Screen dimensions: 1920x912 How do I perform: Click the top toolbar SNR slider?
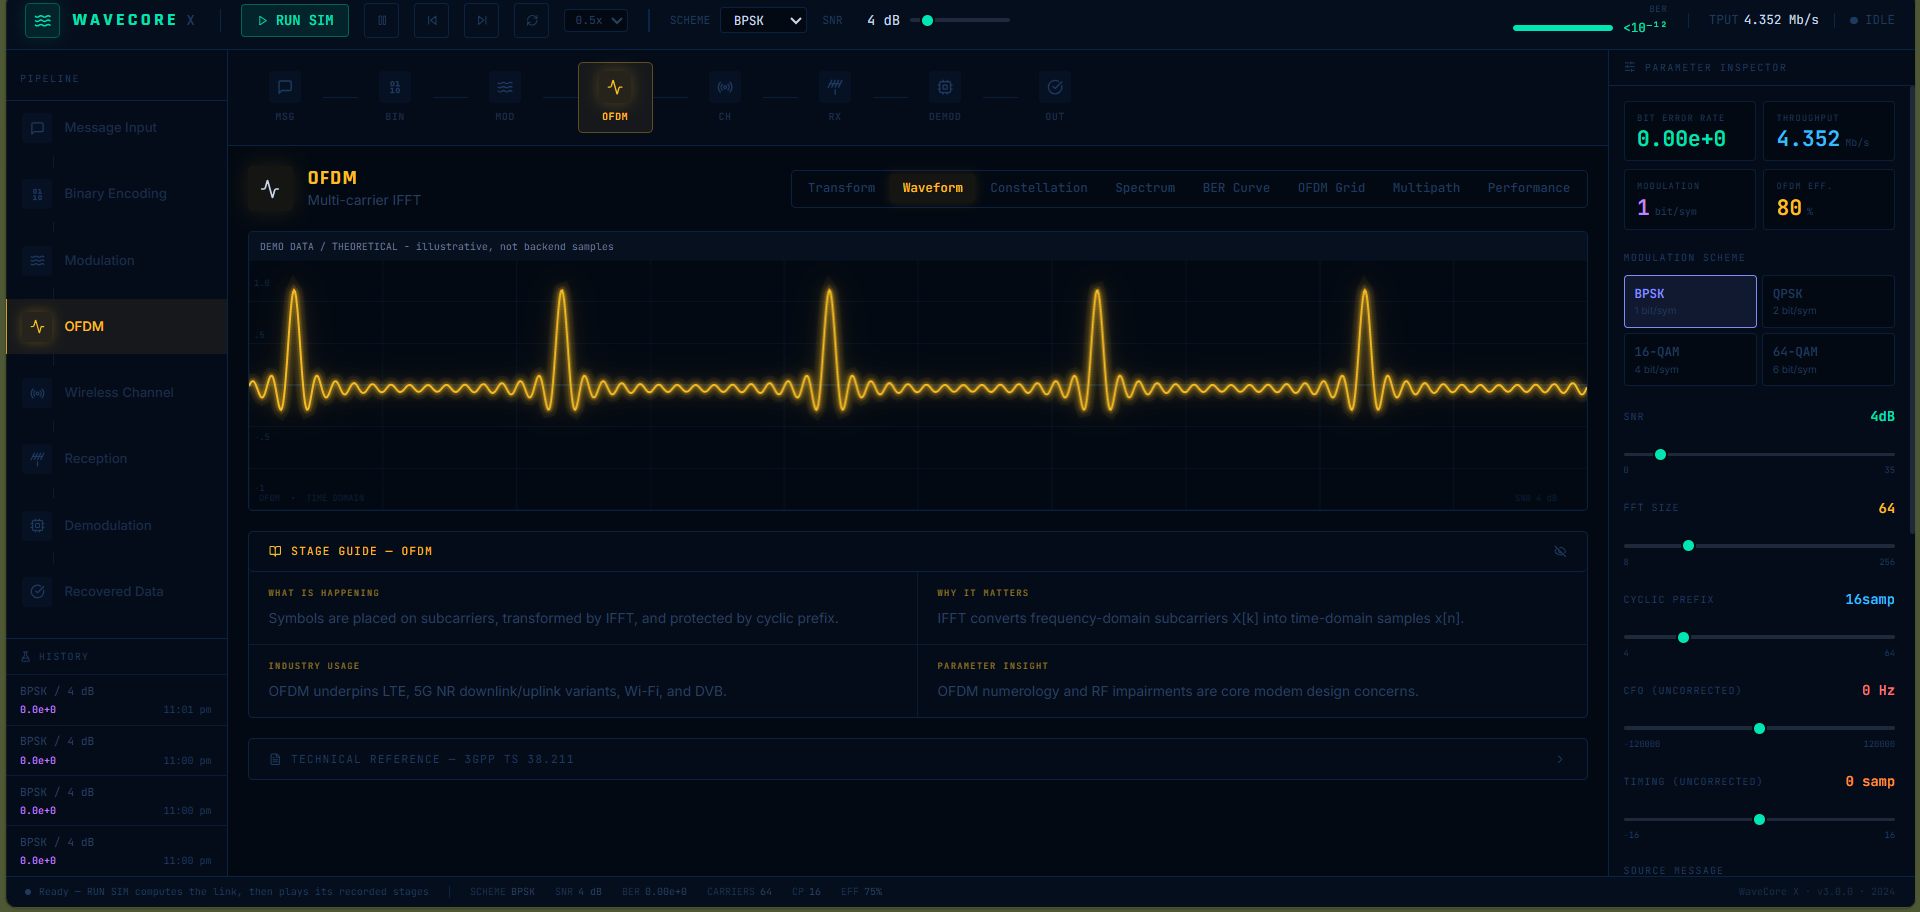(x=960, y=20)
